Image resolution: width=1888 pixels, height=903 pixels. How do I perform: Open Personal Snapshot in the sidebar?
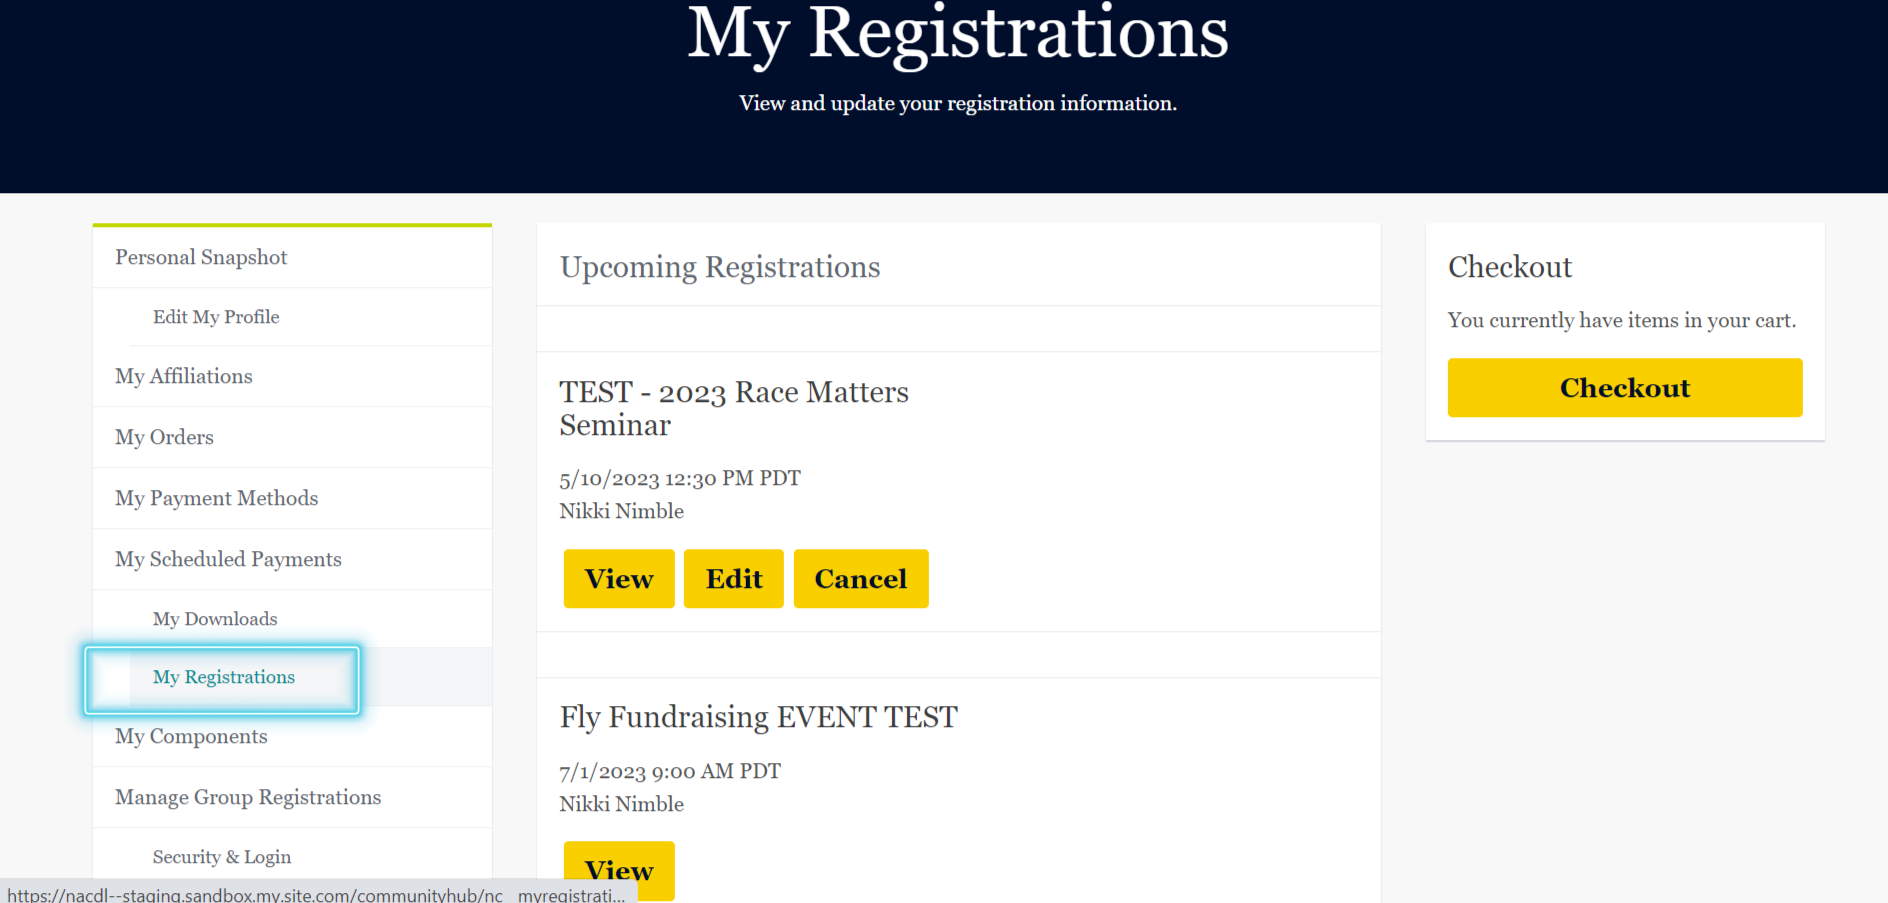(x=201, y=257)
